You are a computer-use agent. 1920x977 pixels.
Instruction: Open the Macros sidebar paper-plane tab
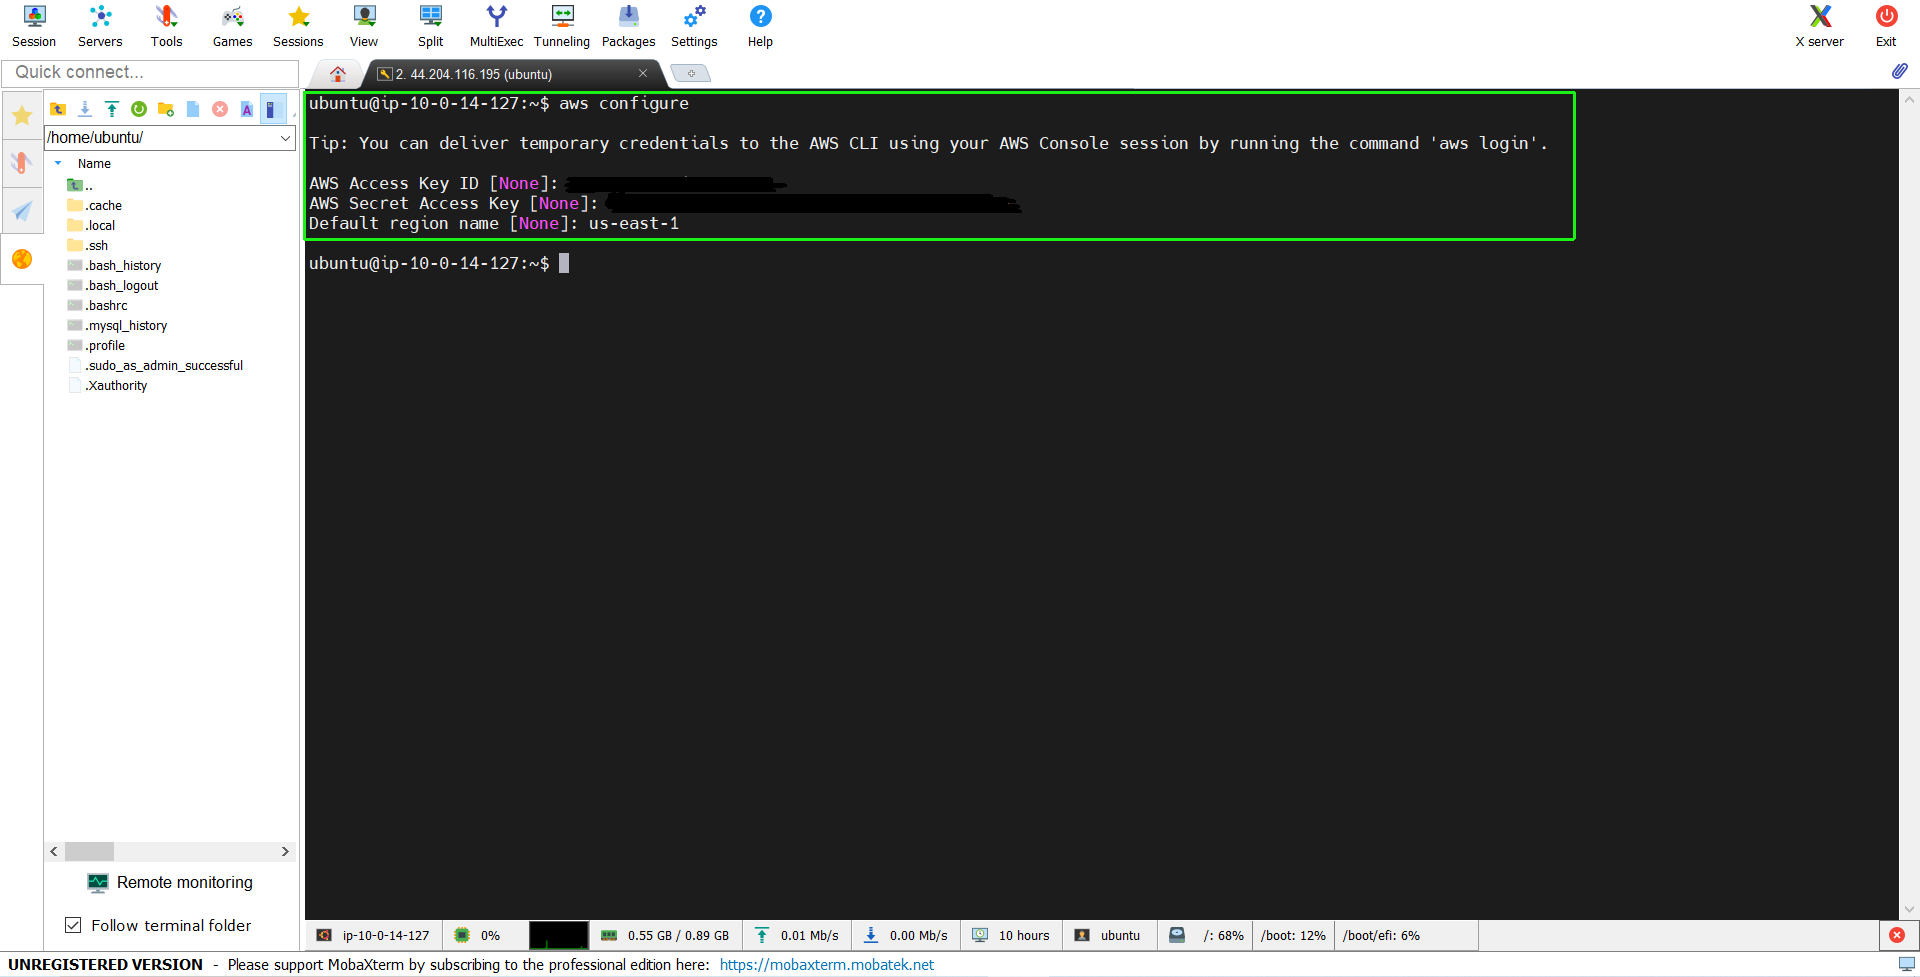coord(22,211)
